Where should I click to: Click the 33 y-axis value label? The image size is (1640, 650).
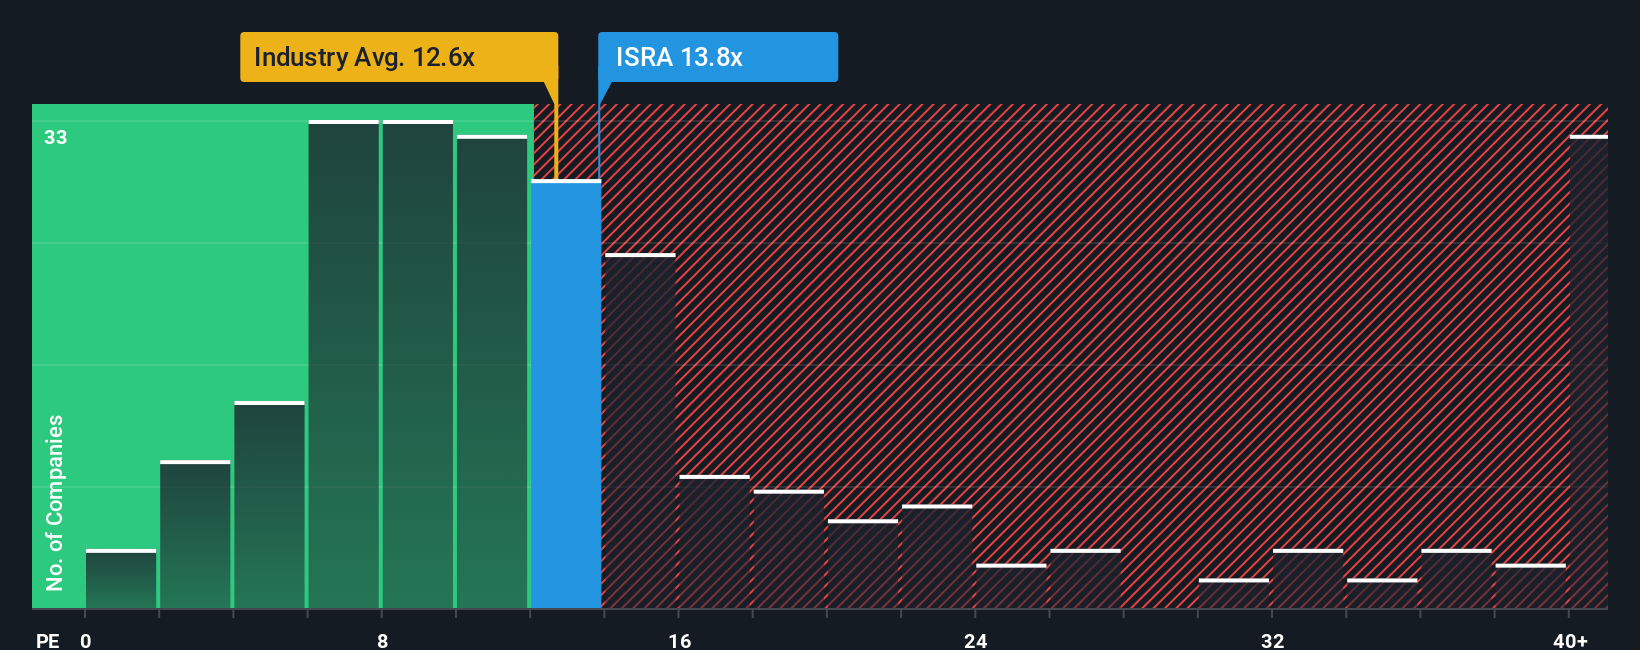click(56, 137)
